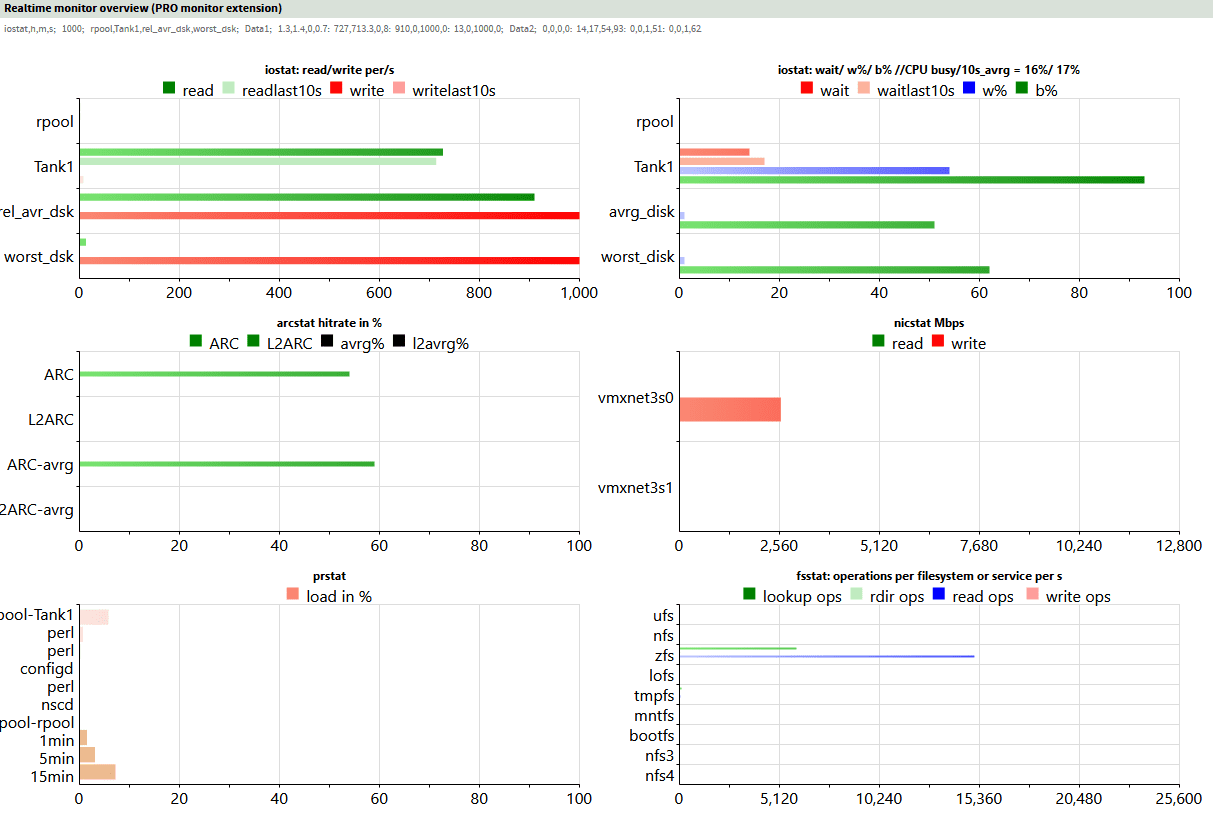Click 'worst_disk' label in iostat wait chart
This screenshot has width=1213, height=816.
click(x=637, y=257)
